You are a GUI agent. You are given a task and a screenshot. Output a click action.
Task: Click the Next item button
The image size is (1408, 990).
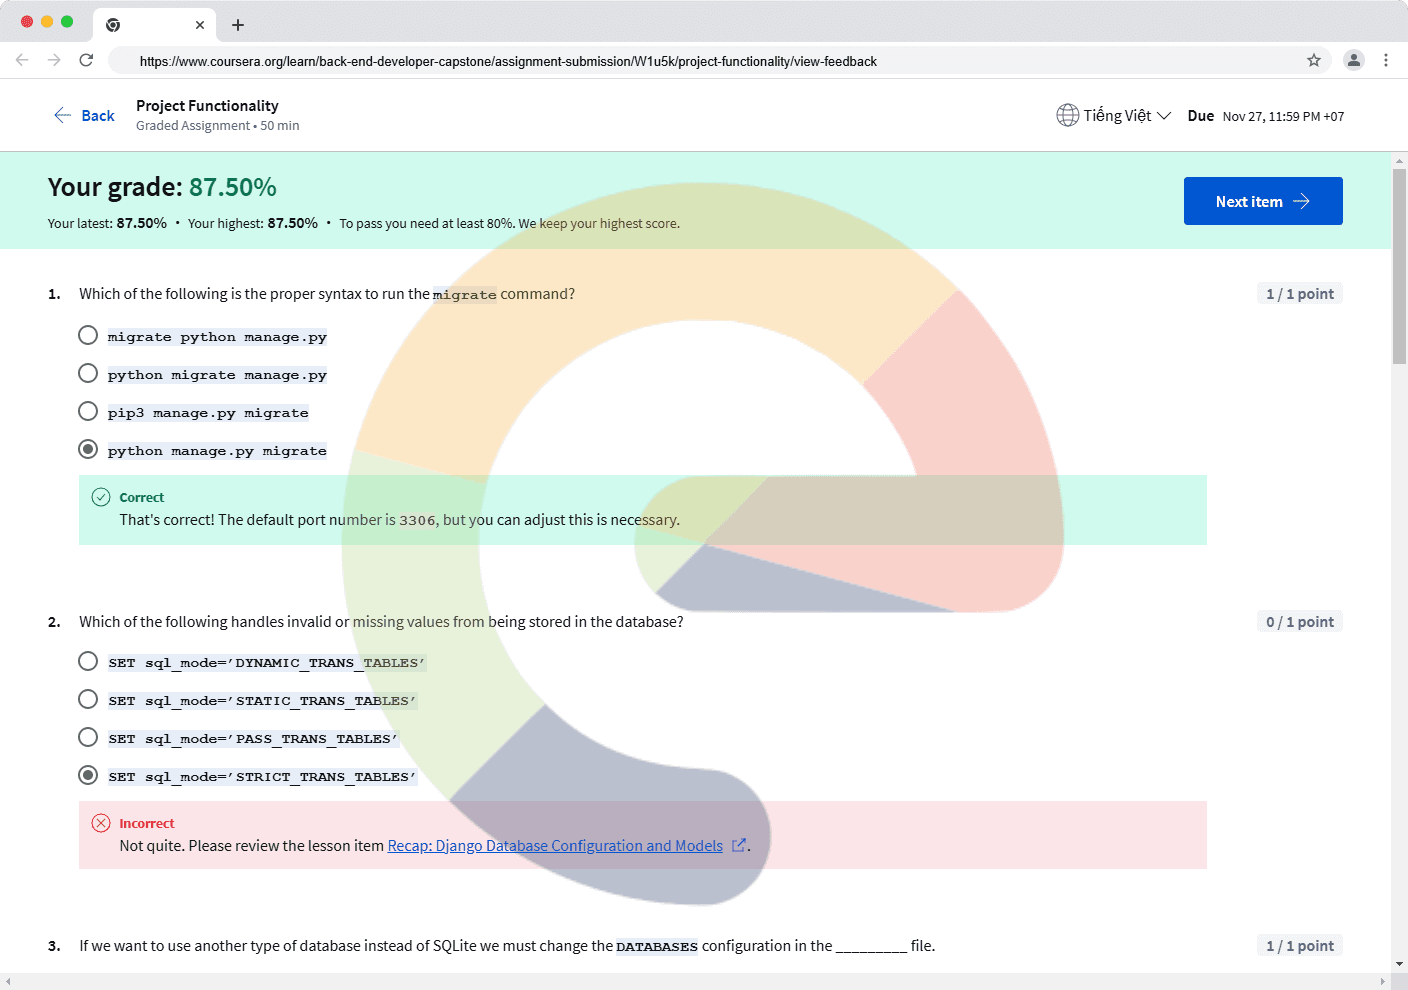[1262, 201]
